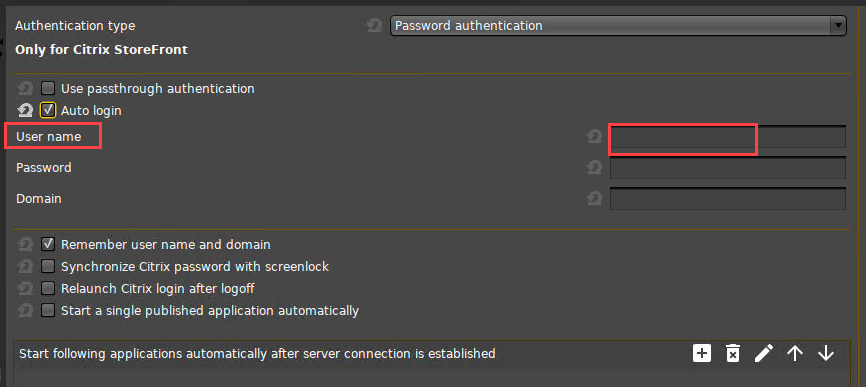Click revert icon beside Password field
This screenshot has height=387, width=866.
coord(594,167)
